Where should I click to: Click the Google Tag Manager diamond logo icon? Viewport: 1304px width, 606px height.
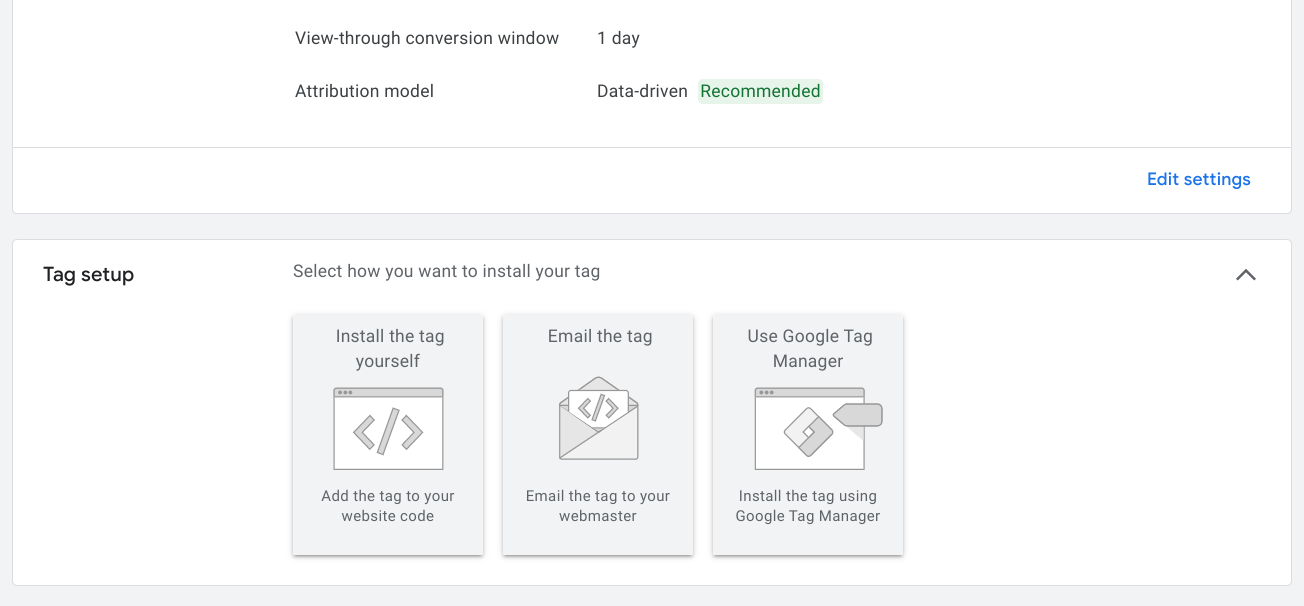click(x=808, y=433)
